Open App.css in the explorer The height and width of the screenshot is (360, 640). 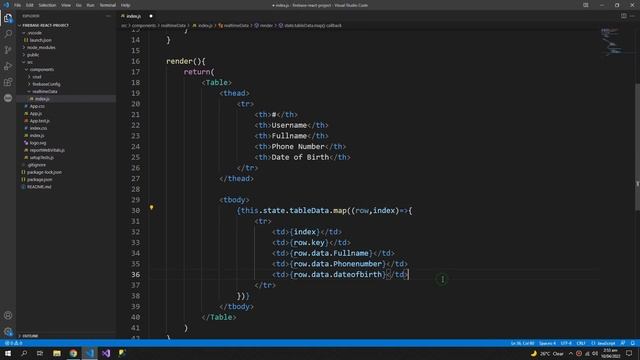[x=37, y=106]
